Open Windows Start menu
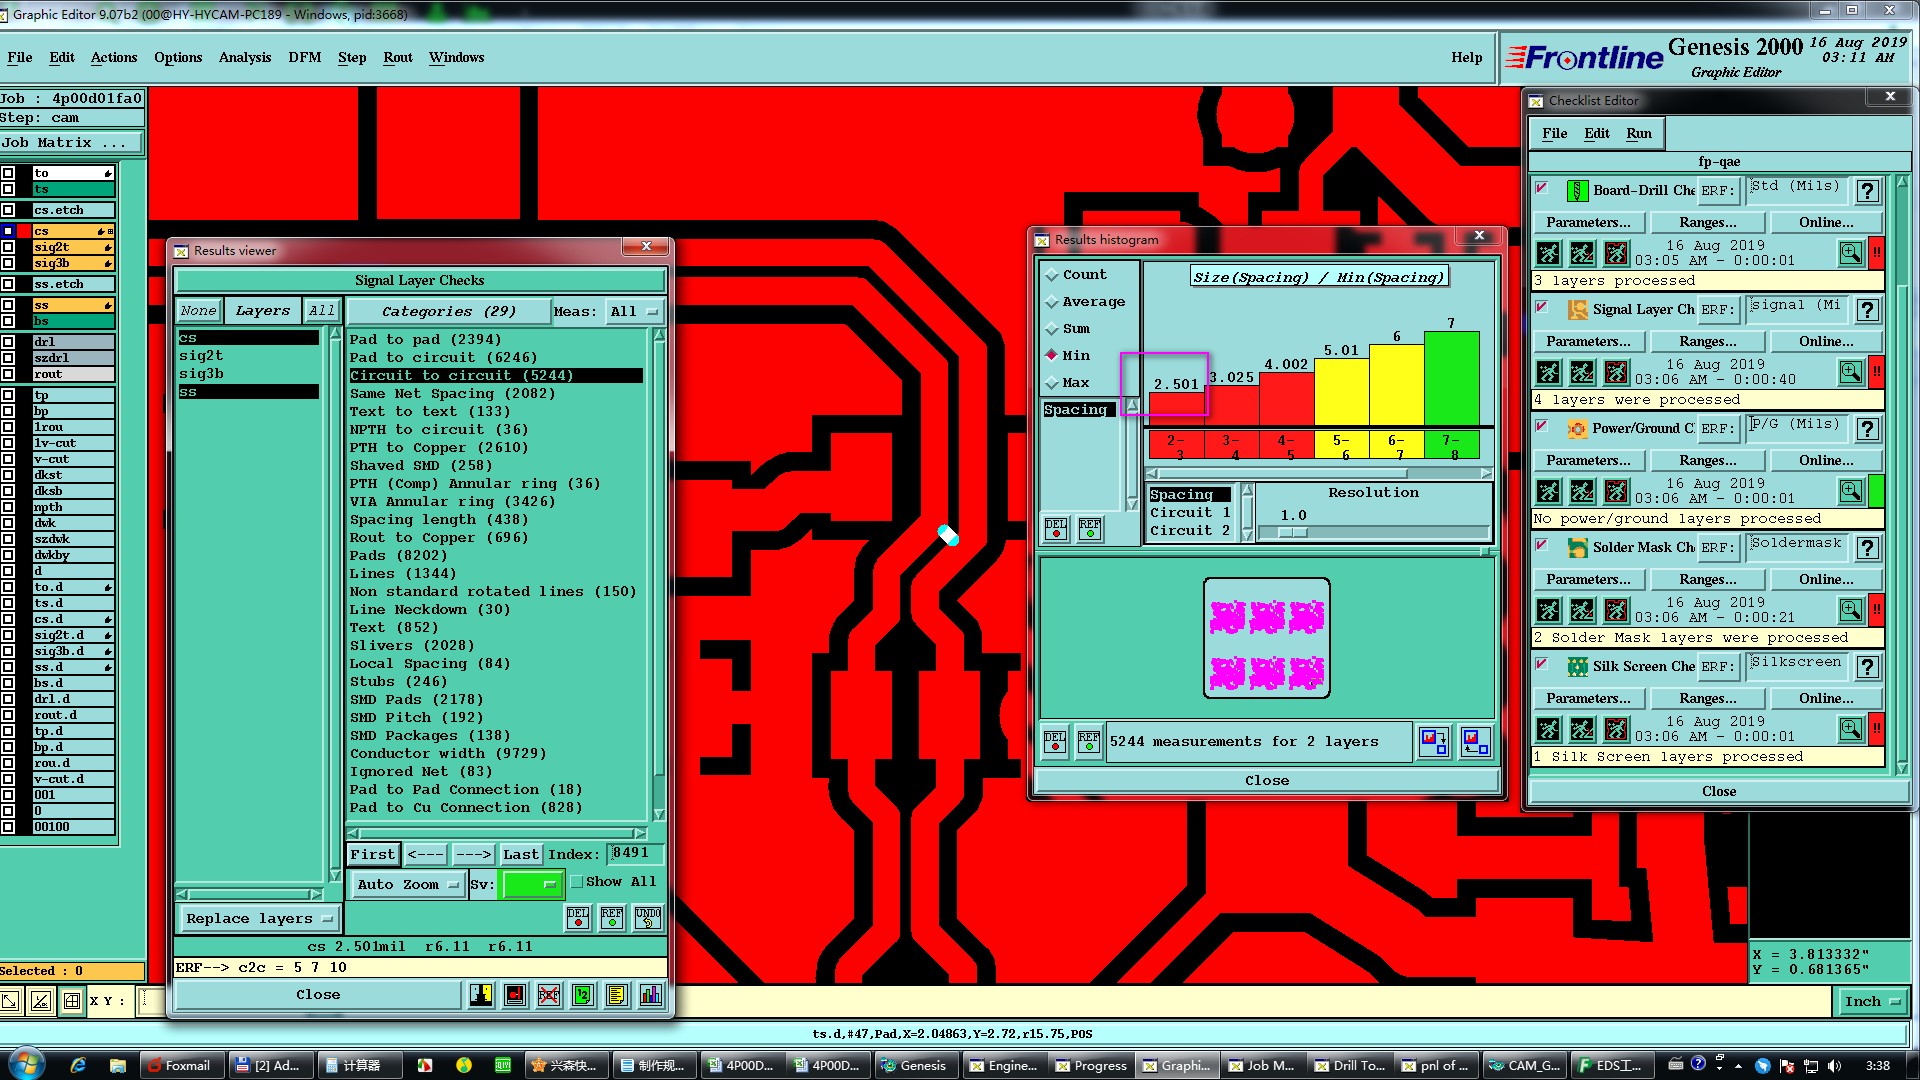 point(26,1064)
